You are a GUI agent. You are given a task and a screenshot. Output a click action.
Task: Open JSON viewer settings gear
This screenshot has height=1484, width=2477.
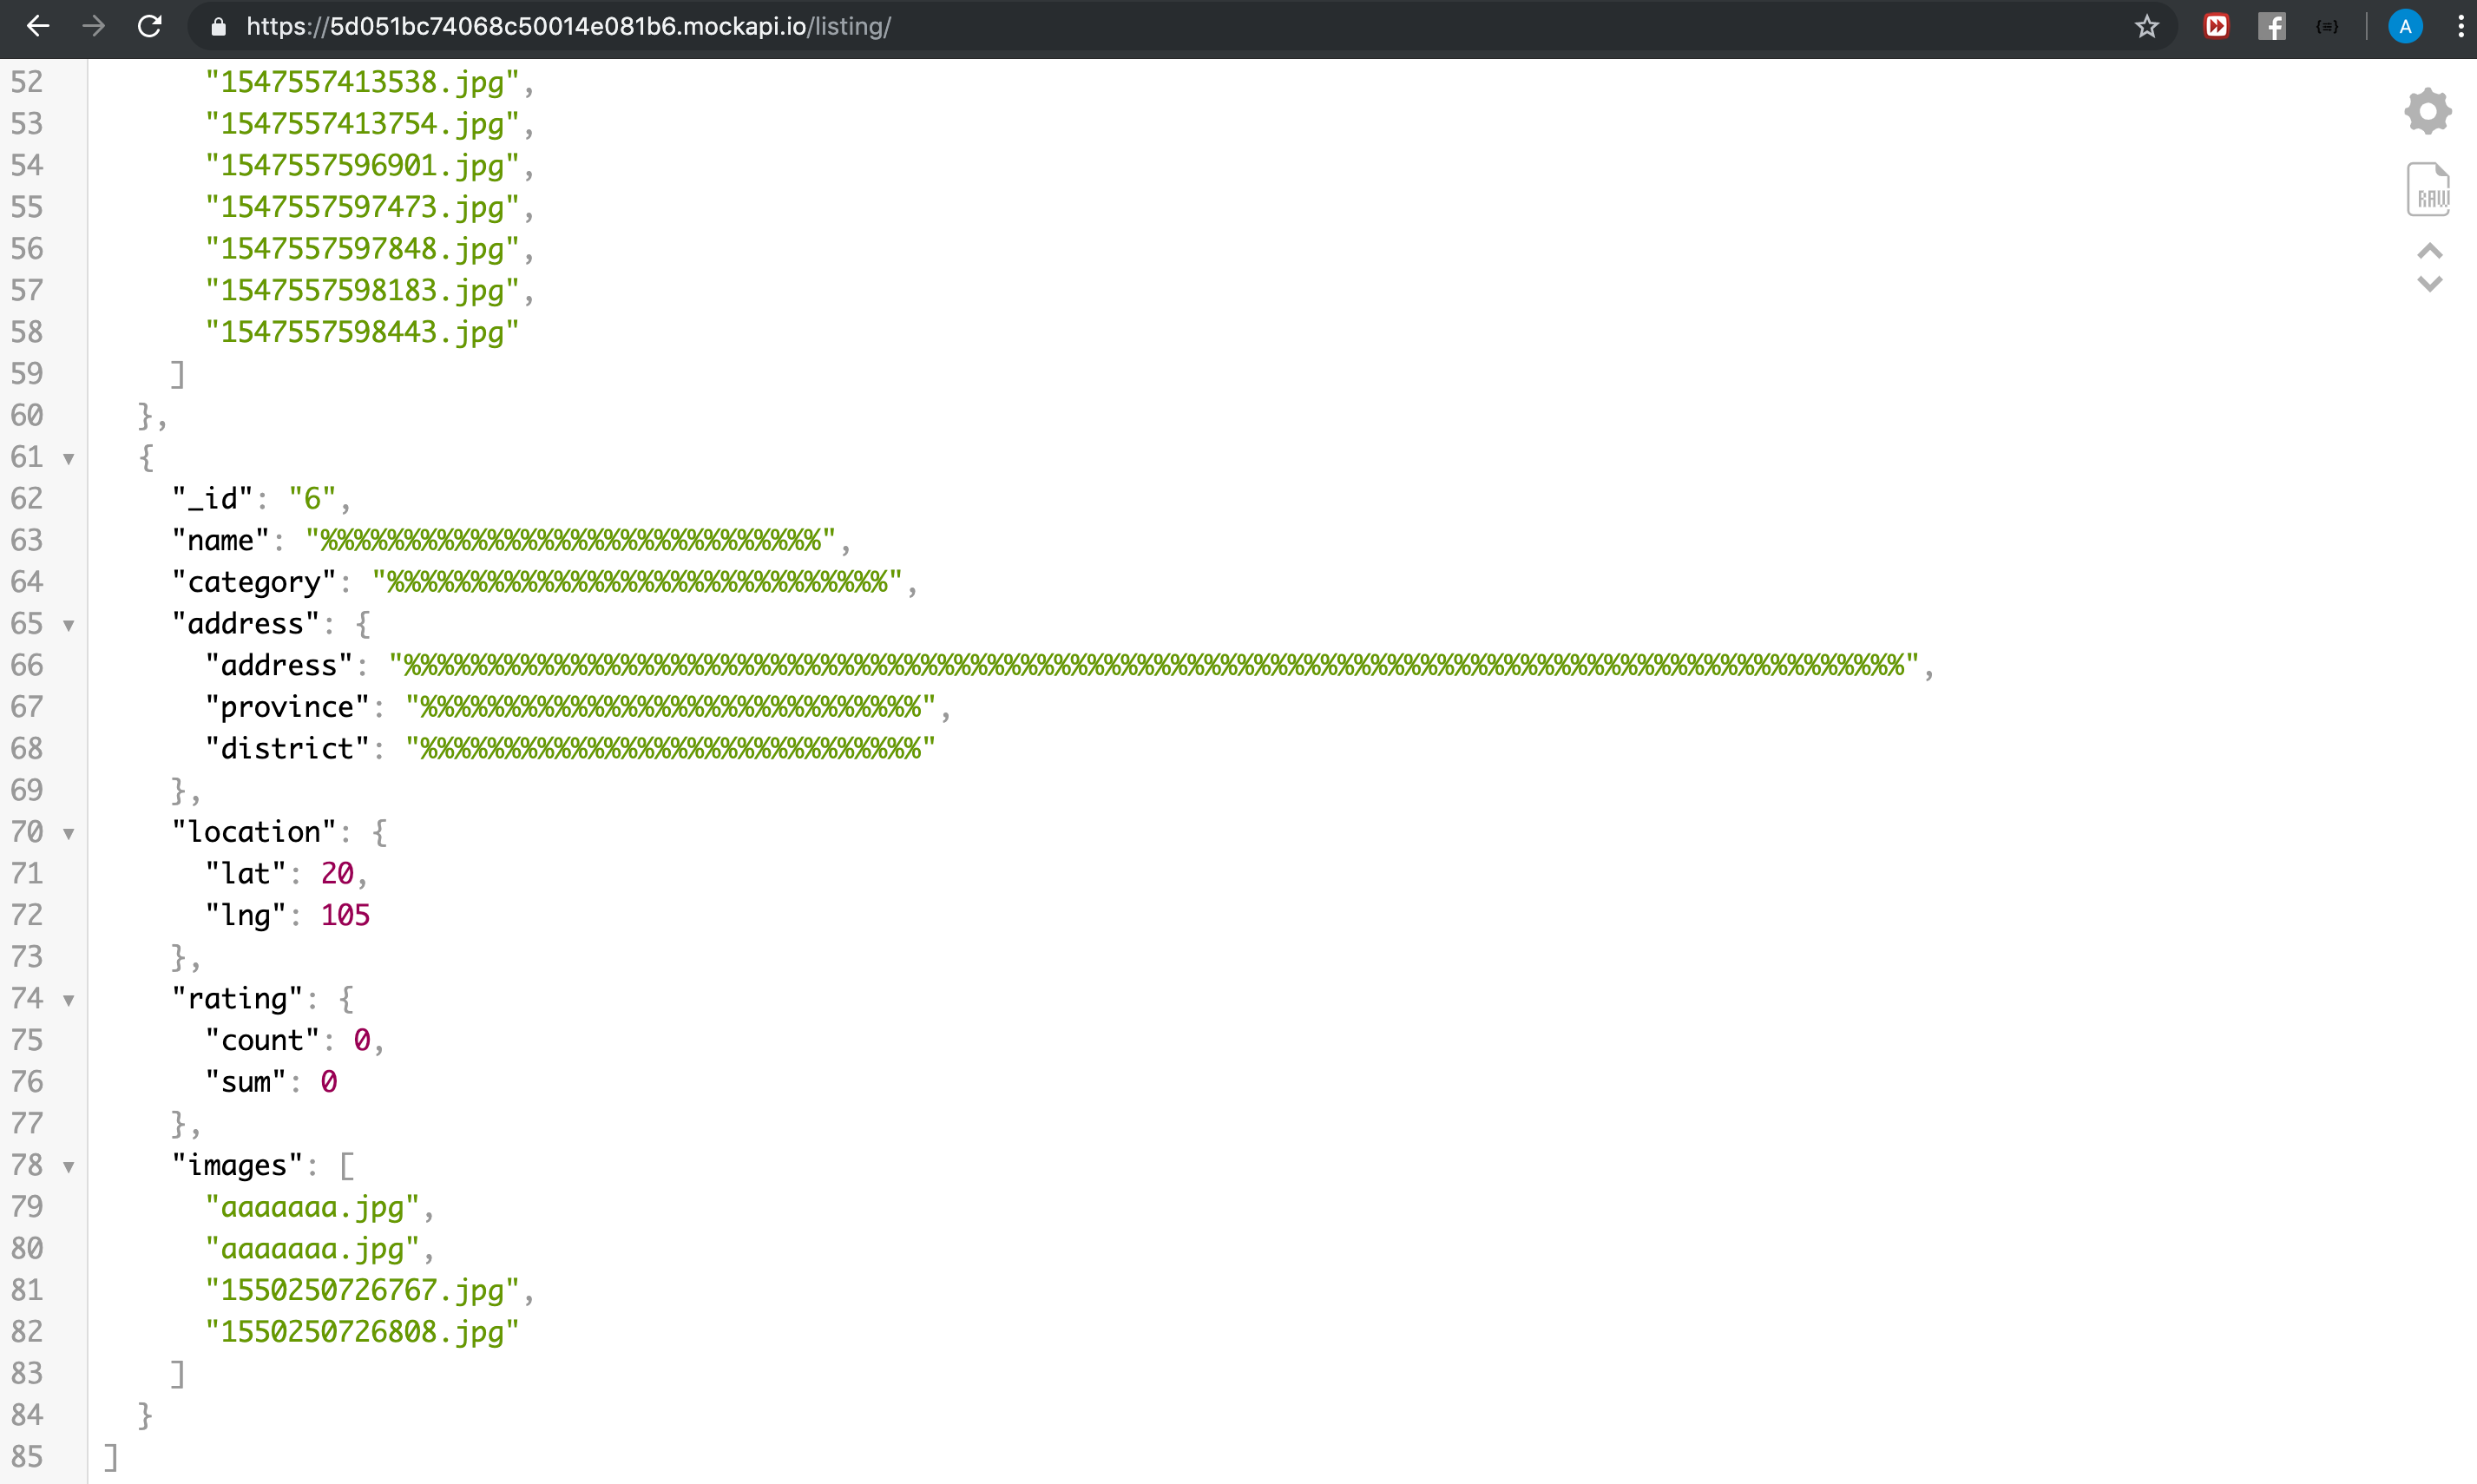pyautogui.click(x=2428, y=111)
